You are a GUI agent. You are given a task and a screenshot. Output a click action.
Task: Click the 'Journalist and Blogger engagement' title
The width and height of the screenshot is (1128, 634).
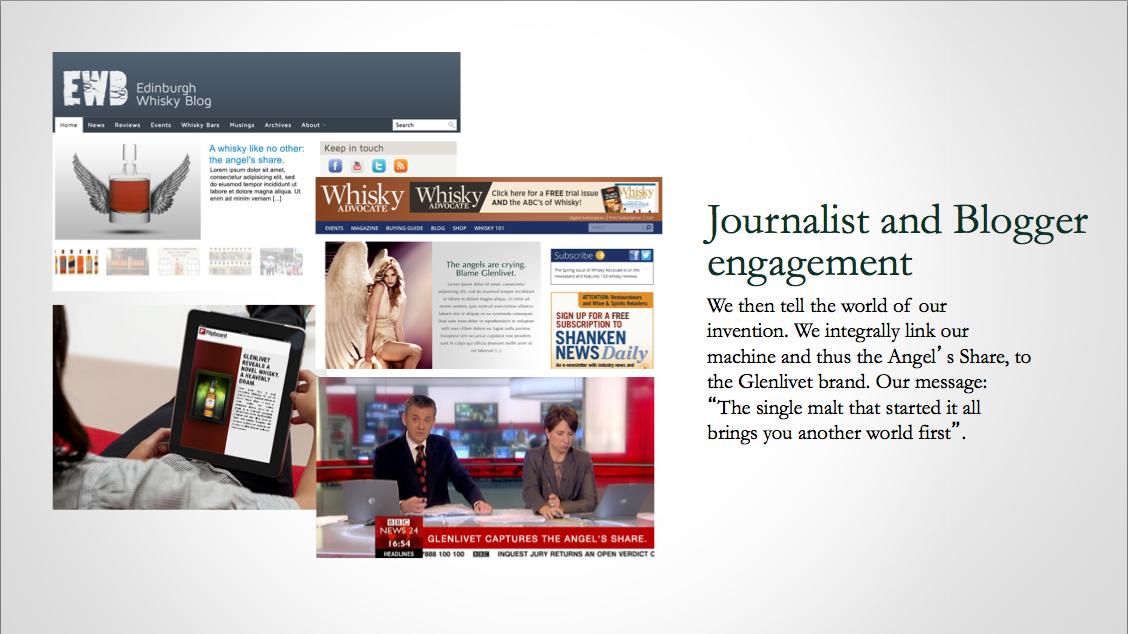point(897,240)
